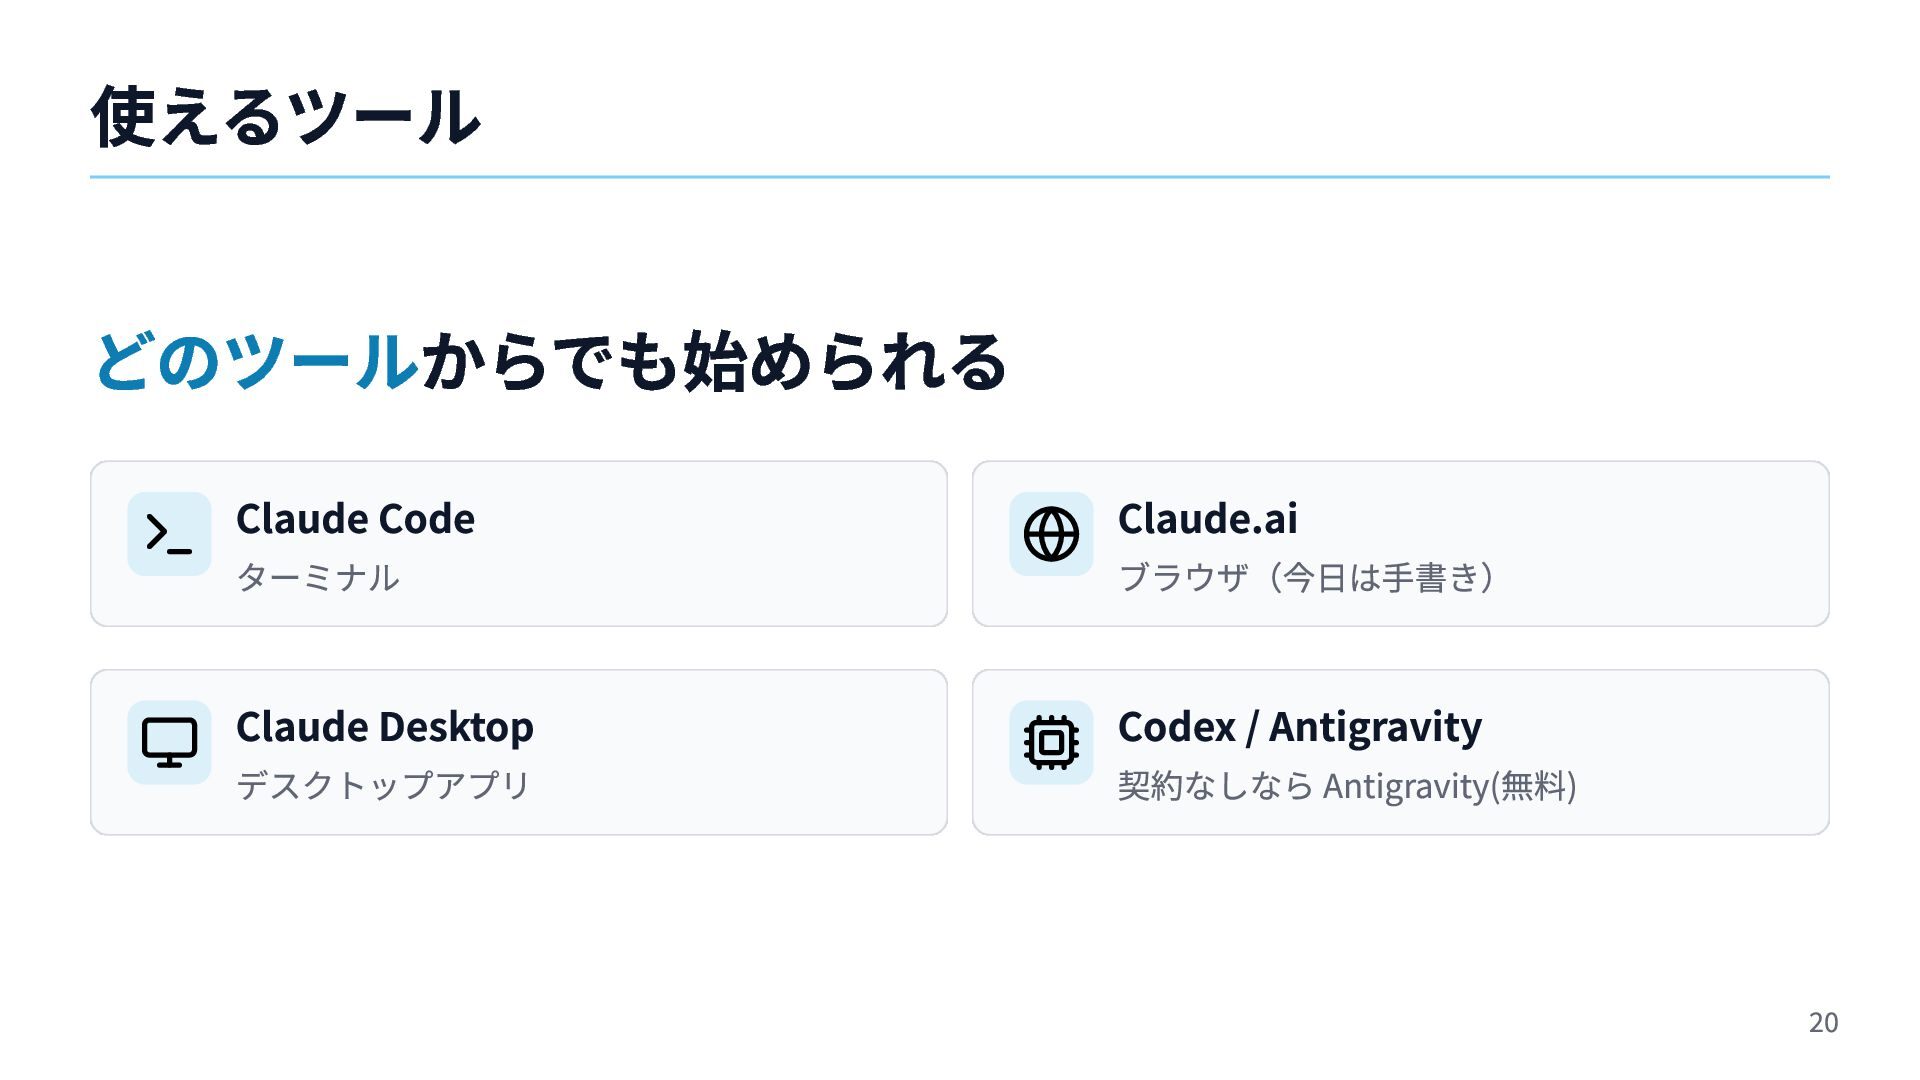Click the からでも始められる heading text
Screen dimensions: 1920x1080
[x=713, y=361]
